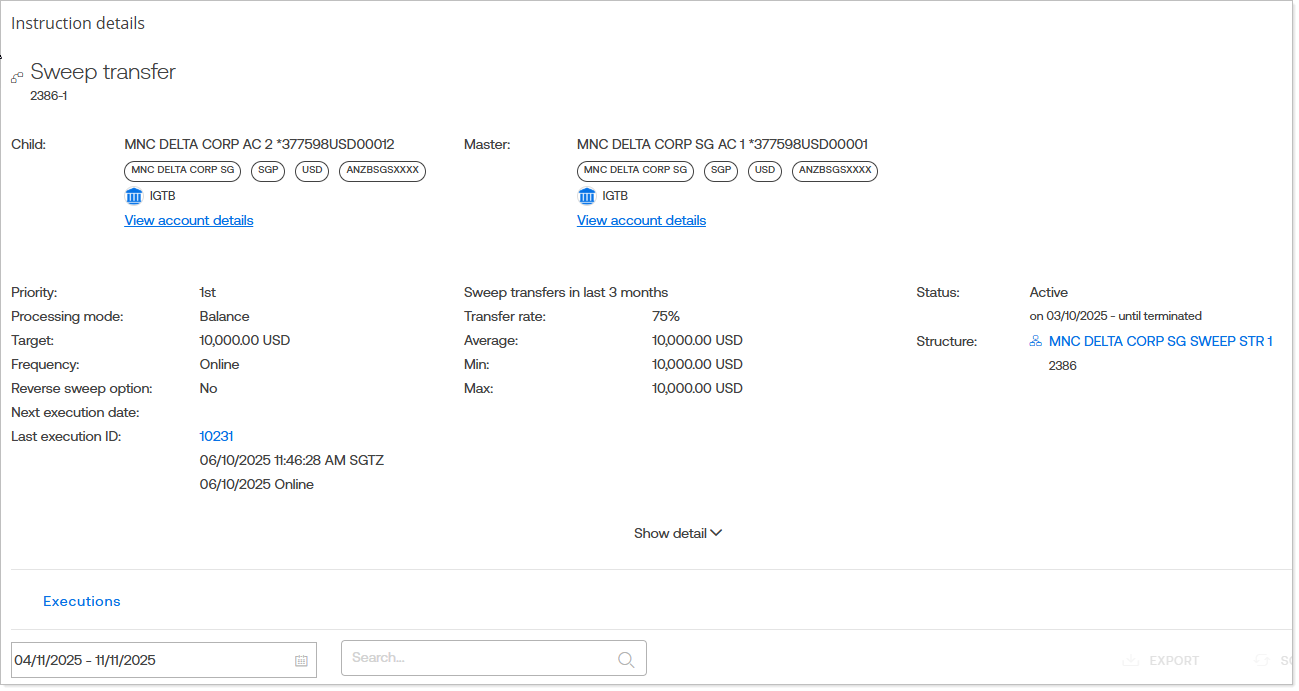This screenshot has height=691, width=1299.
Task: Open MNC DELTA CORP SG SWEEP STR 1 structure
Action: pyautogui.click(x=1160, y=342)
